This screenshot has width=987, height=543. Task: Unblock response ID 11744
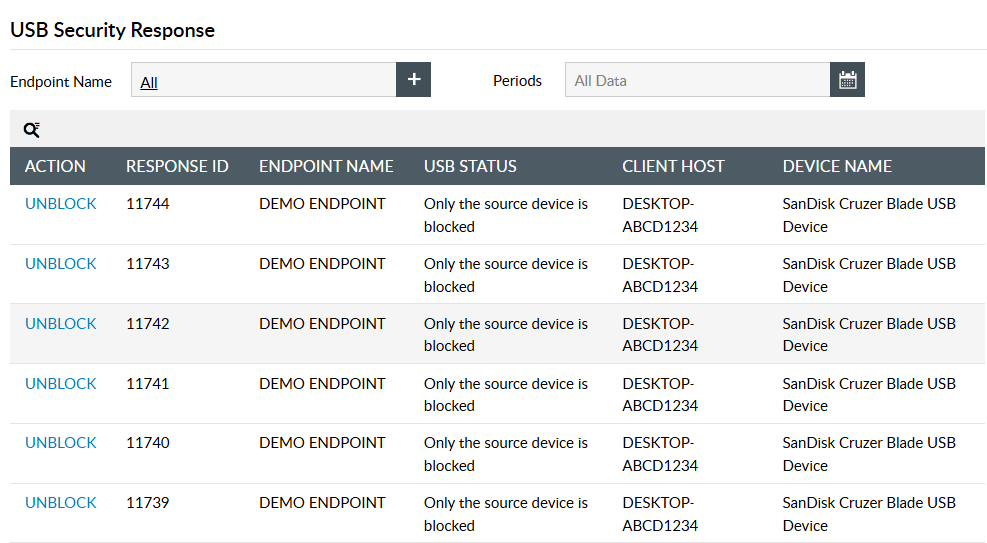tap(61, 204)
